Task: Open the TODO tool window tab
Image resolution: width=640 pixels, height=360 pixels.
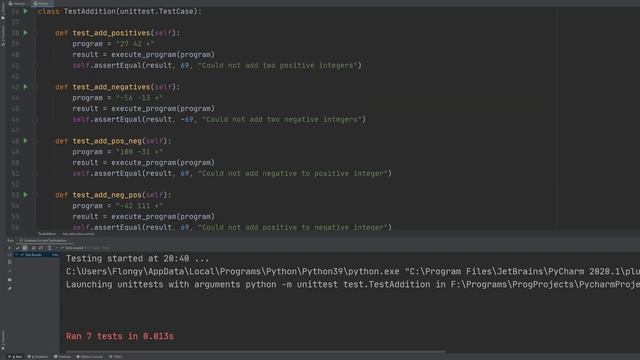Action: (x=116, y=356)
